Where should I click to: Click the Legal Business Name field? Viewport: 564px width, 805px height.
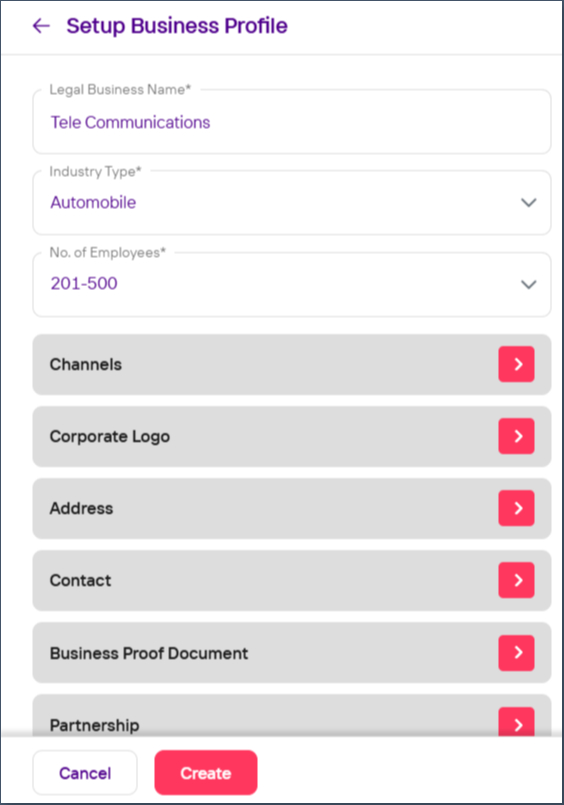point(291,122)
